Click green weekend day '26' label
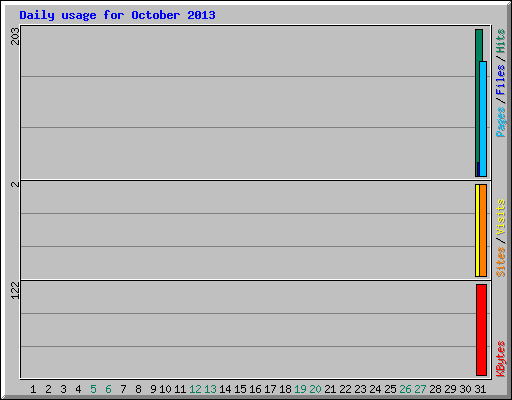The image size is (512, 400). click(x=405, y=389)
